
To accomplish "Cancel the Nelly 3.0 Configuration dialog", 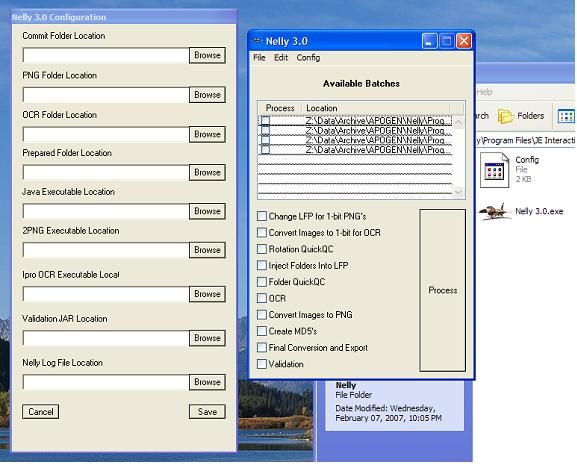I will (x=40, y=412).
